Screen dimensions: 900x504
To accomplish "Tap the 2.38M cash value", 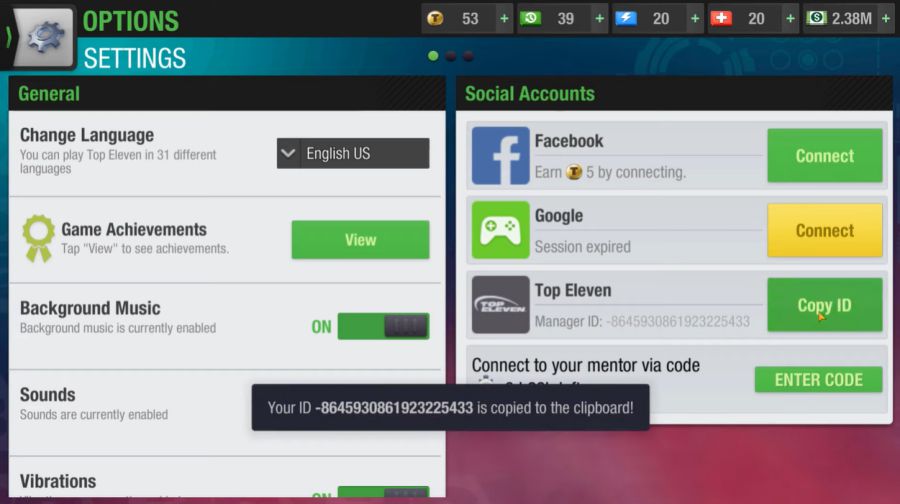I will [852, 19].
